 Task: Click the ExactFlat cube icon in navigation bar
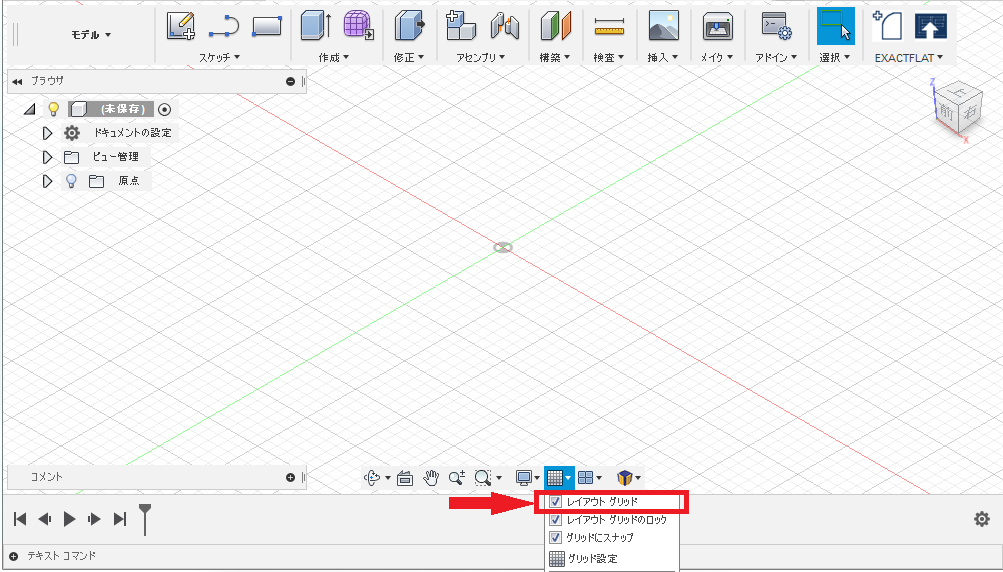click(624, 477)
